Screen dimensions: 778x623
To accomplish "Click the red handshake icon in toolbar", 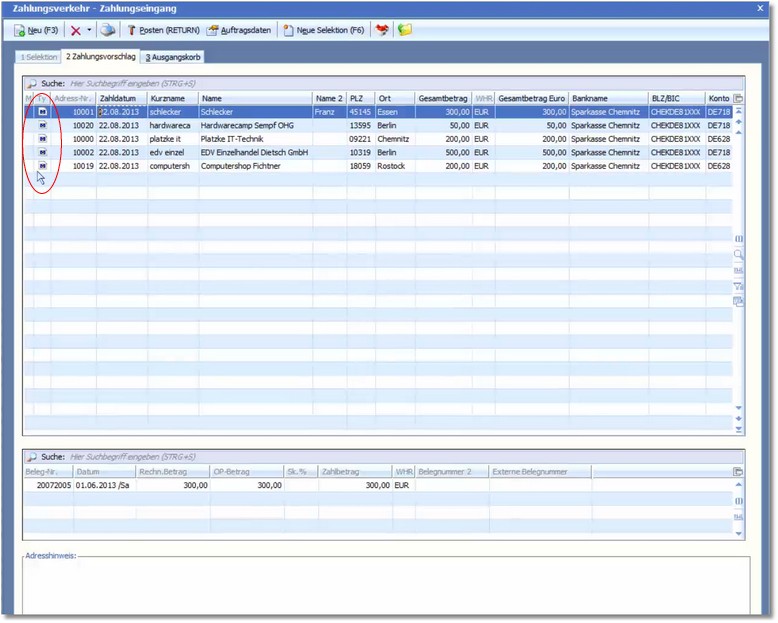I will tap(381, 31).
